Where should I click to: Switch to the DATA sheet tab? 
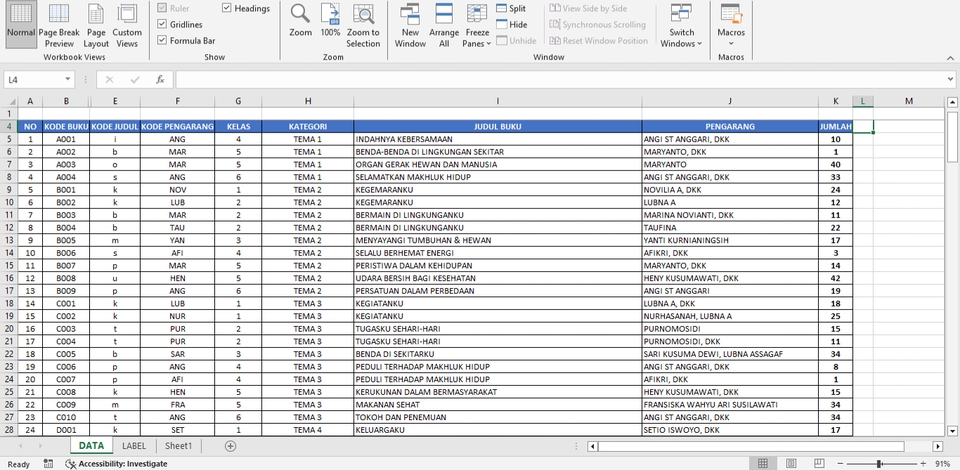click(91, 446)
